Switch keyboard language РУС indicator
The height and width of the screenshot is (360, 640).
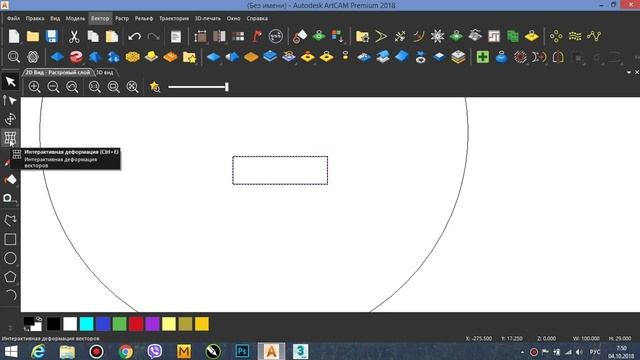tap(595, 352)
